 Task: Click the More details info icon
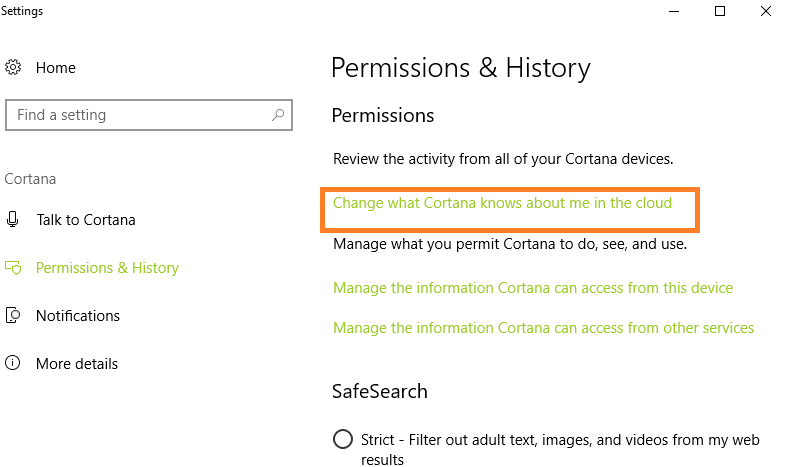click(x=13, y=363)
